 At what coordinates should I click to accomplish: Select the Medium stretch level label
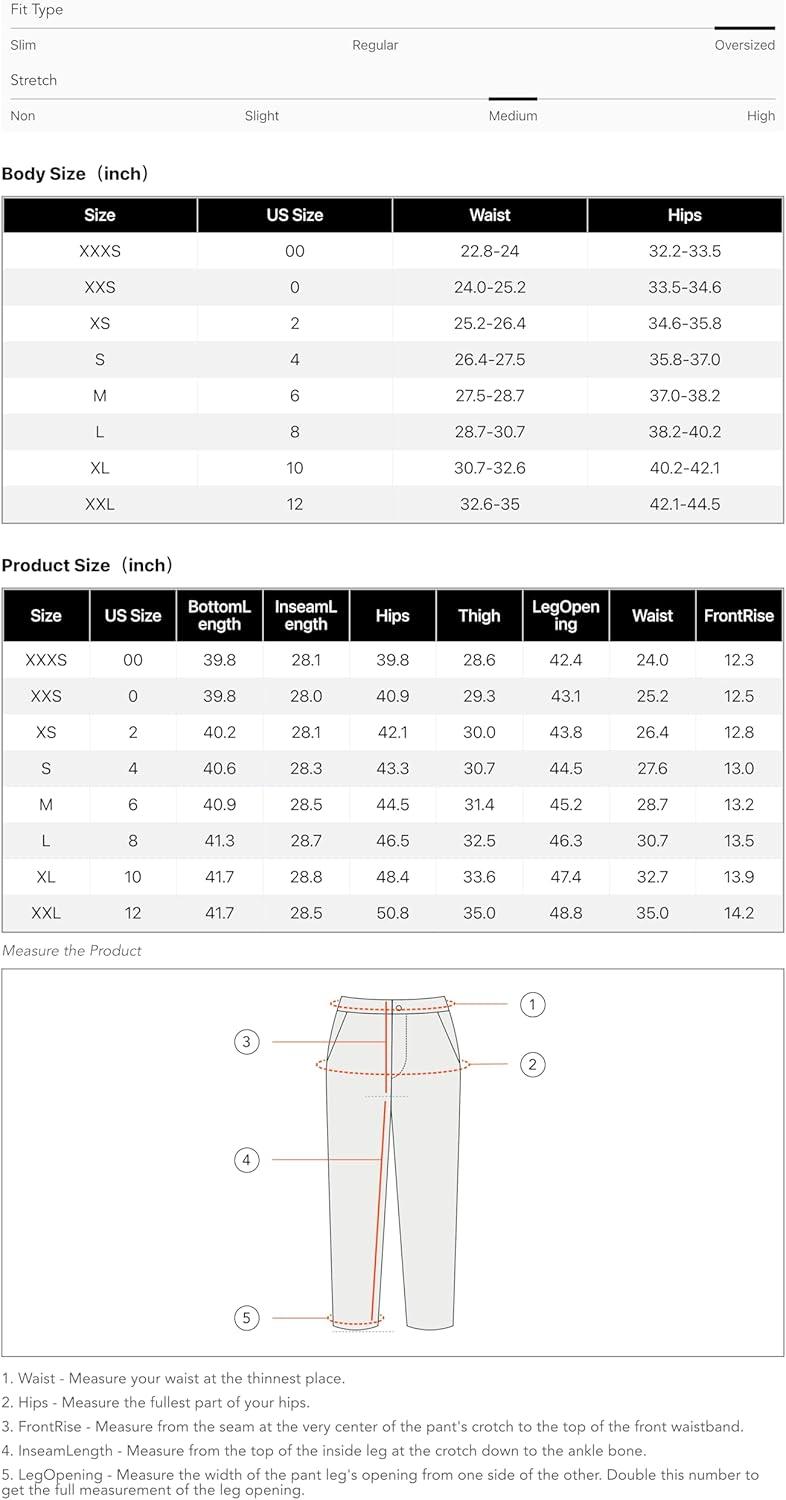[513, 116]
